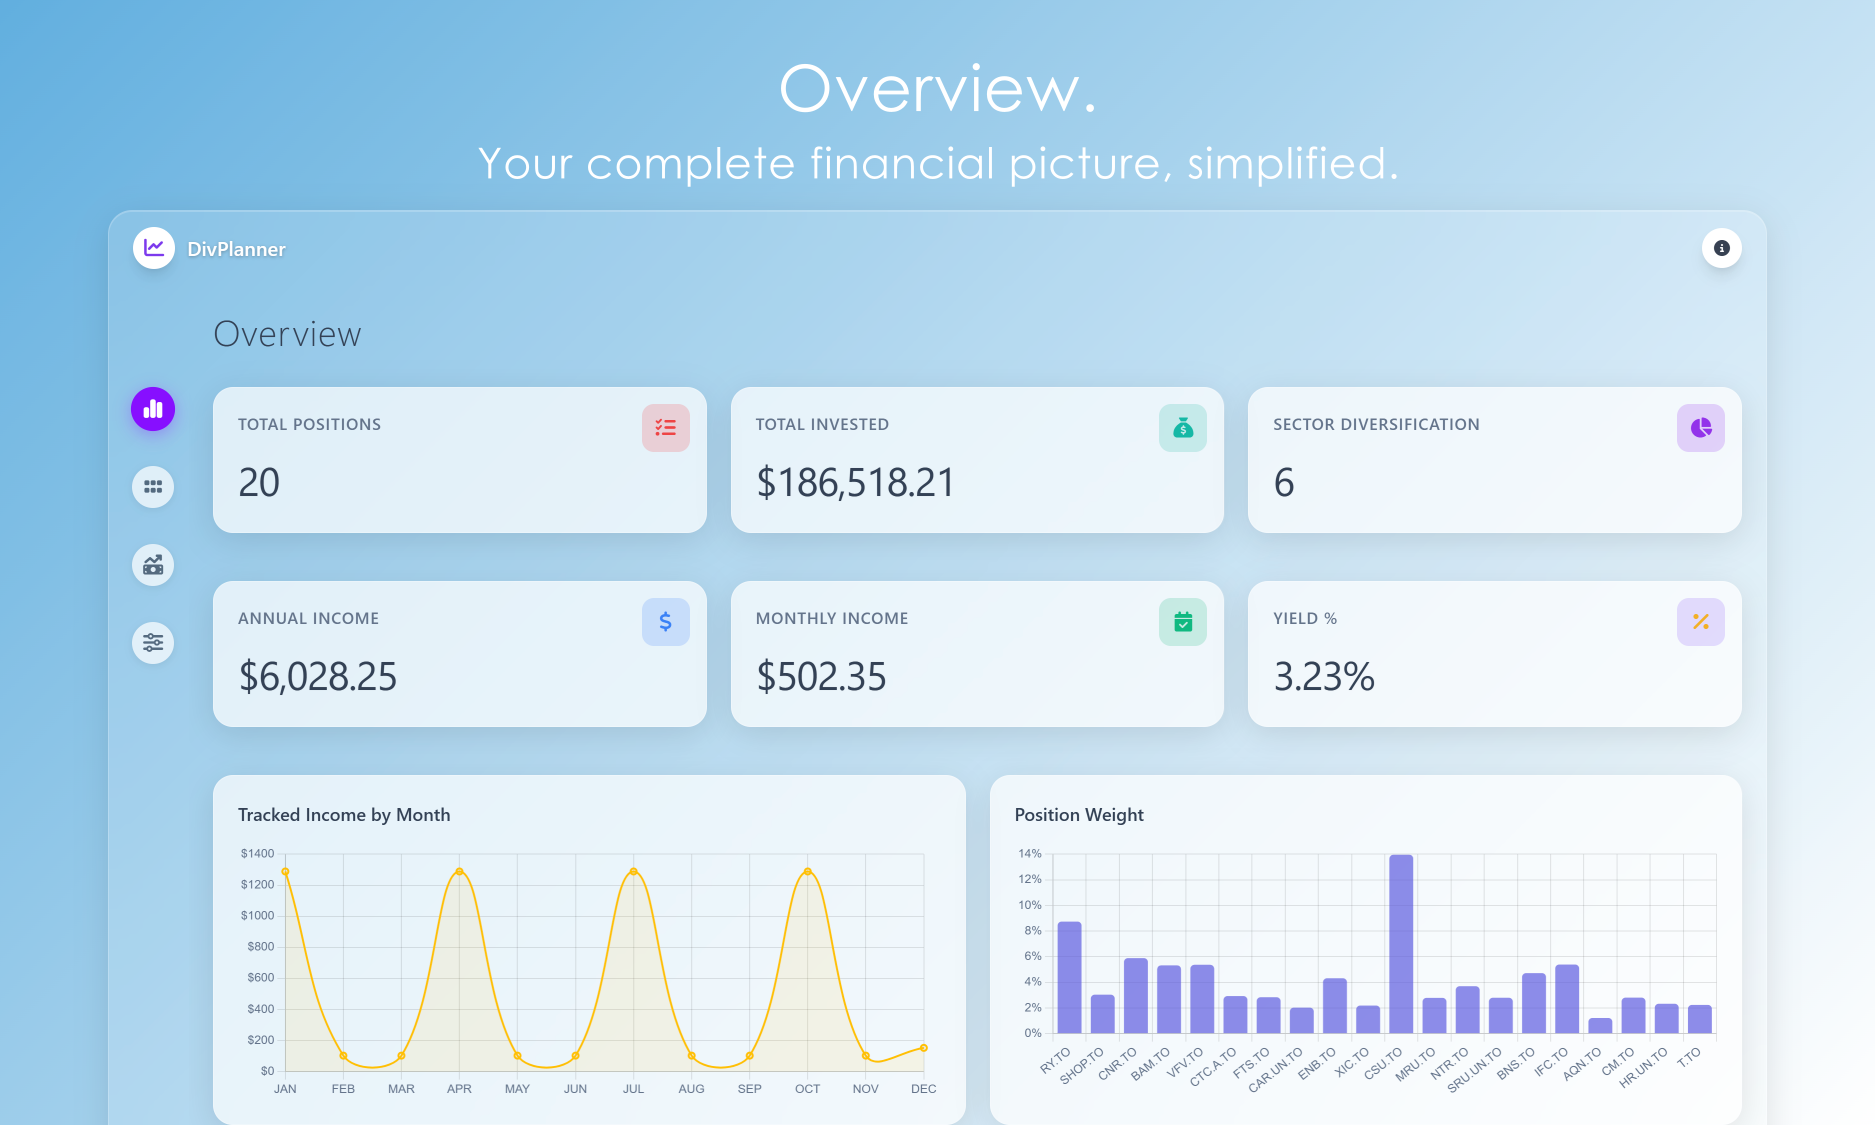Click the January data point on income chart

[285, 872]
